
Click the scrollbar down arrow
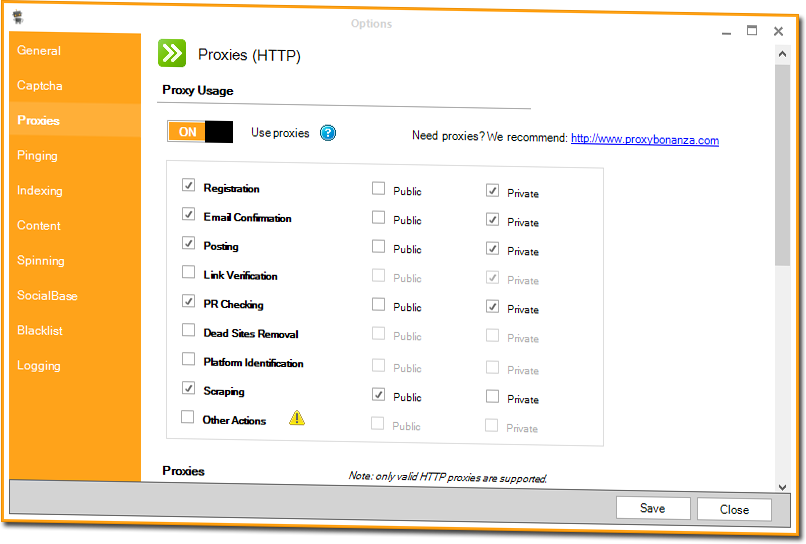(782, 487)
